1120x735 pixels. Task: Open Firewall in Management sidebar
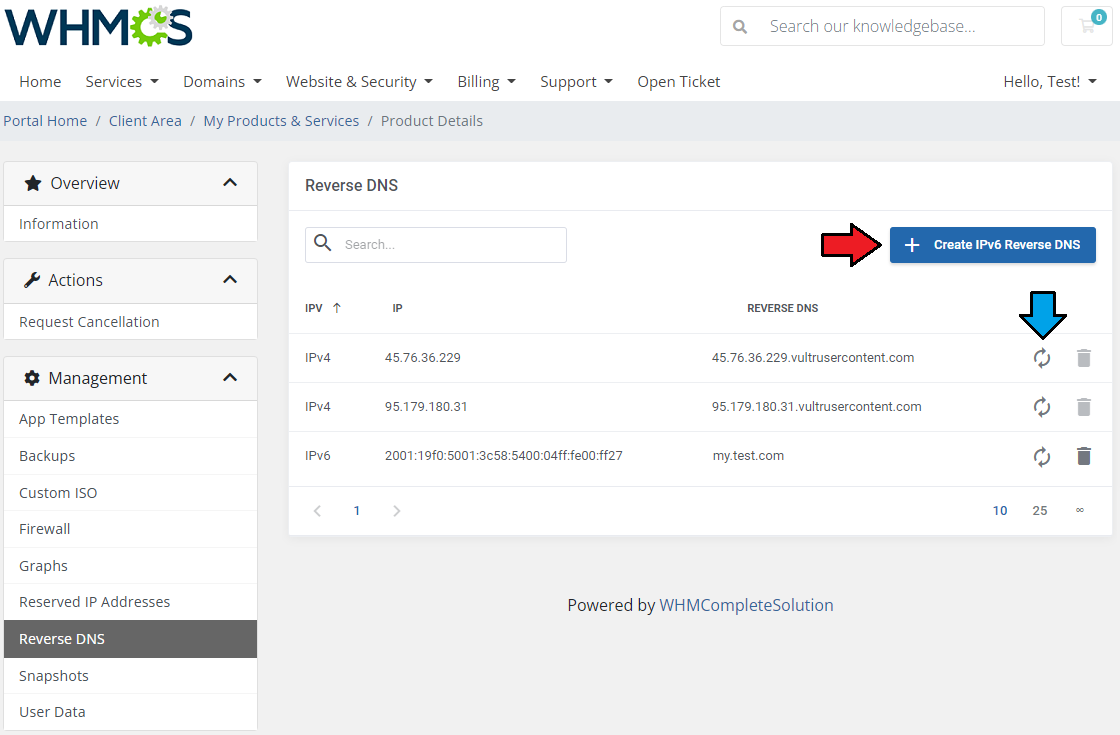point(130,529)
